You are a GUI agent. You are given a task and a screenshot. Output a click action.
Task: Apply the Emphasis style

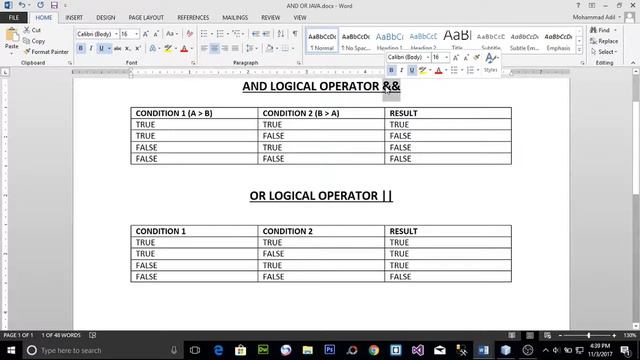click(x=558, y=41)
